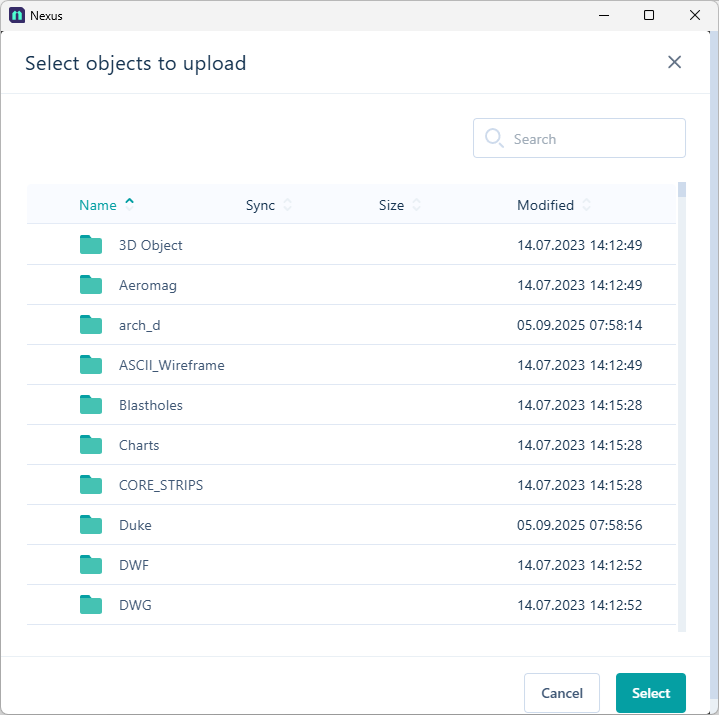Close the upload dialog with X
Viewport: 719px width, 715px height.
674,62
